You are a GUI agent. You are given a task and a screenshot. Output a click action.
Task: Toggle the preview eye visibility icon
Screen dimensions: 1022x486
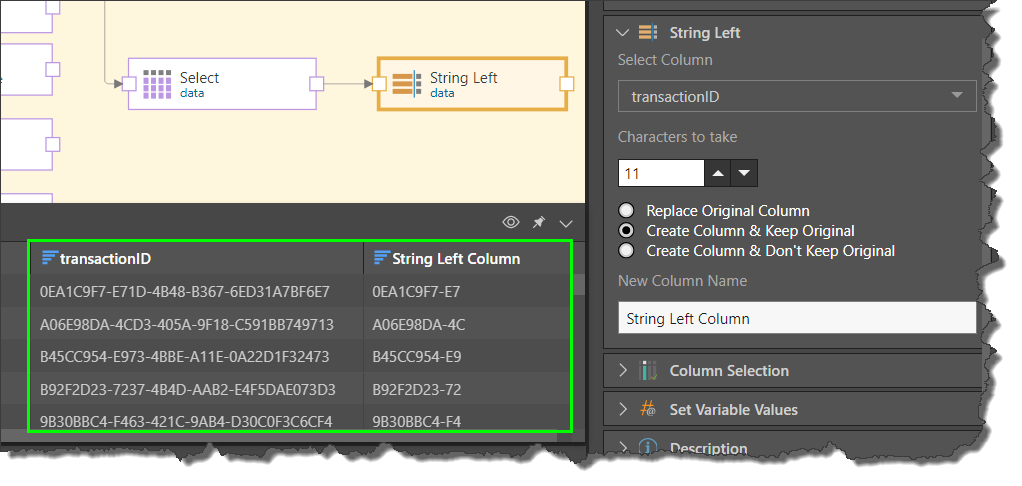click(x=511, y=222)
